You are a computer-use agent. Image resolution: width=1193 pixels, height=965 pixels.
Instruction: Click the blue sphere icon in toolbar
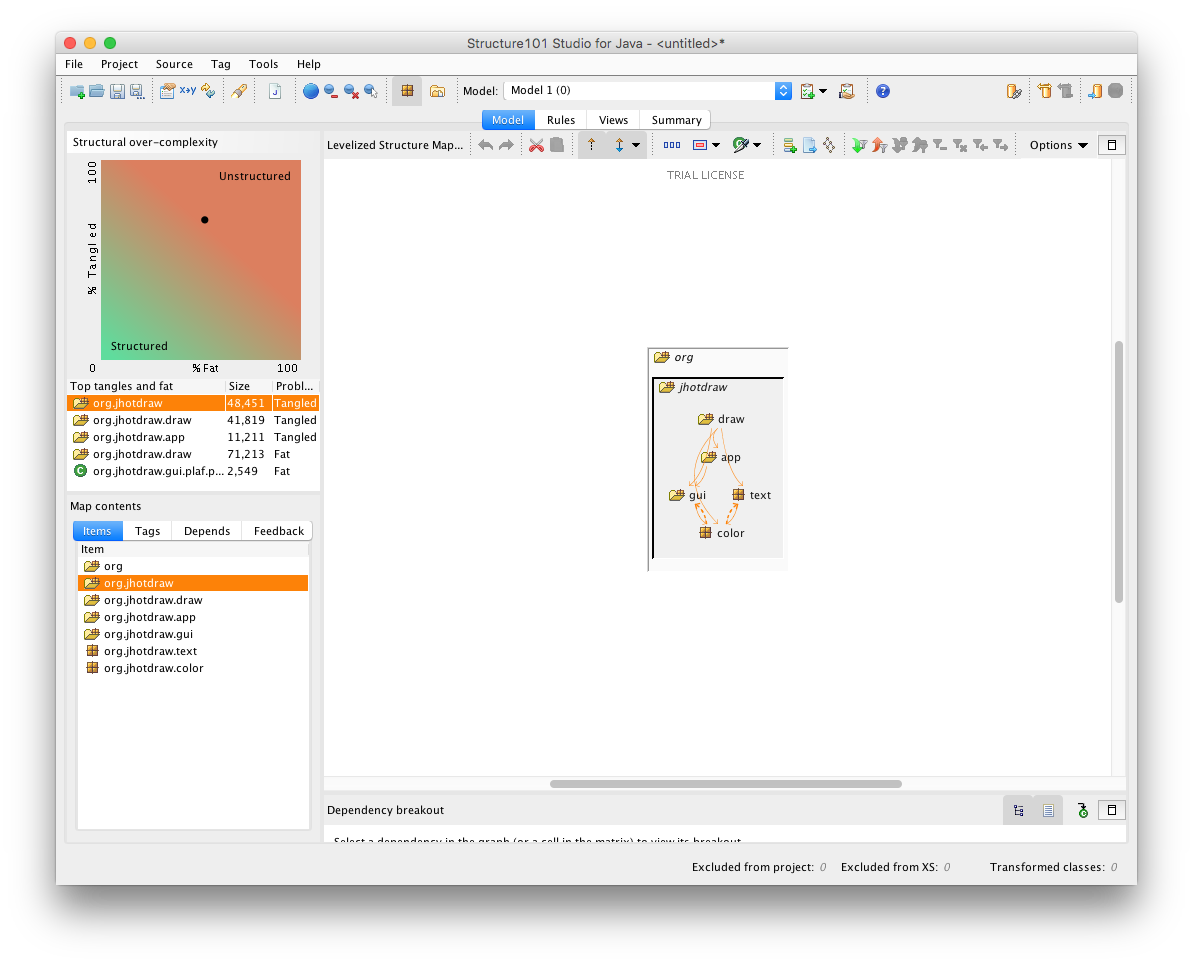tap(310, 91)
